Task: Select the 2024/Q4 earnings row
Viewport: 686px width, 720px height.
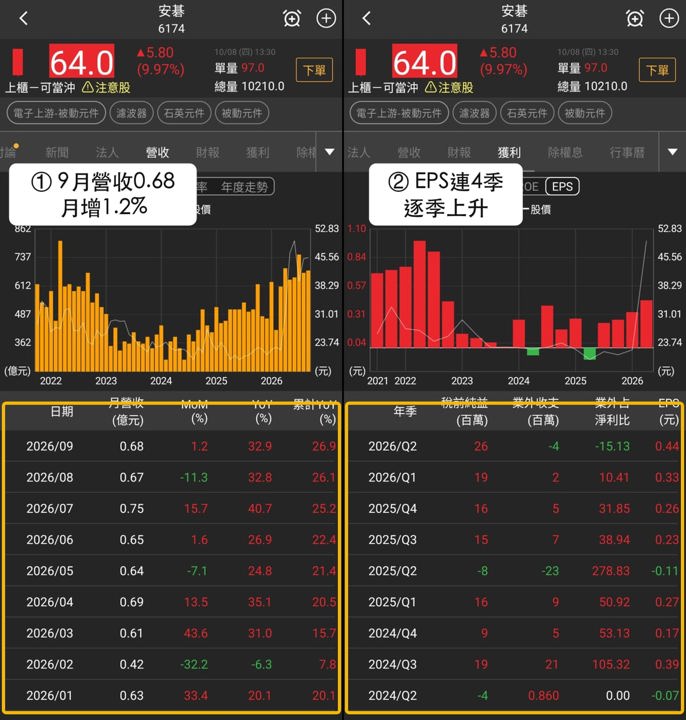Action: coord(514,633)
